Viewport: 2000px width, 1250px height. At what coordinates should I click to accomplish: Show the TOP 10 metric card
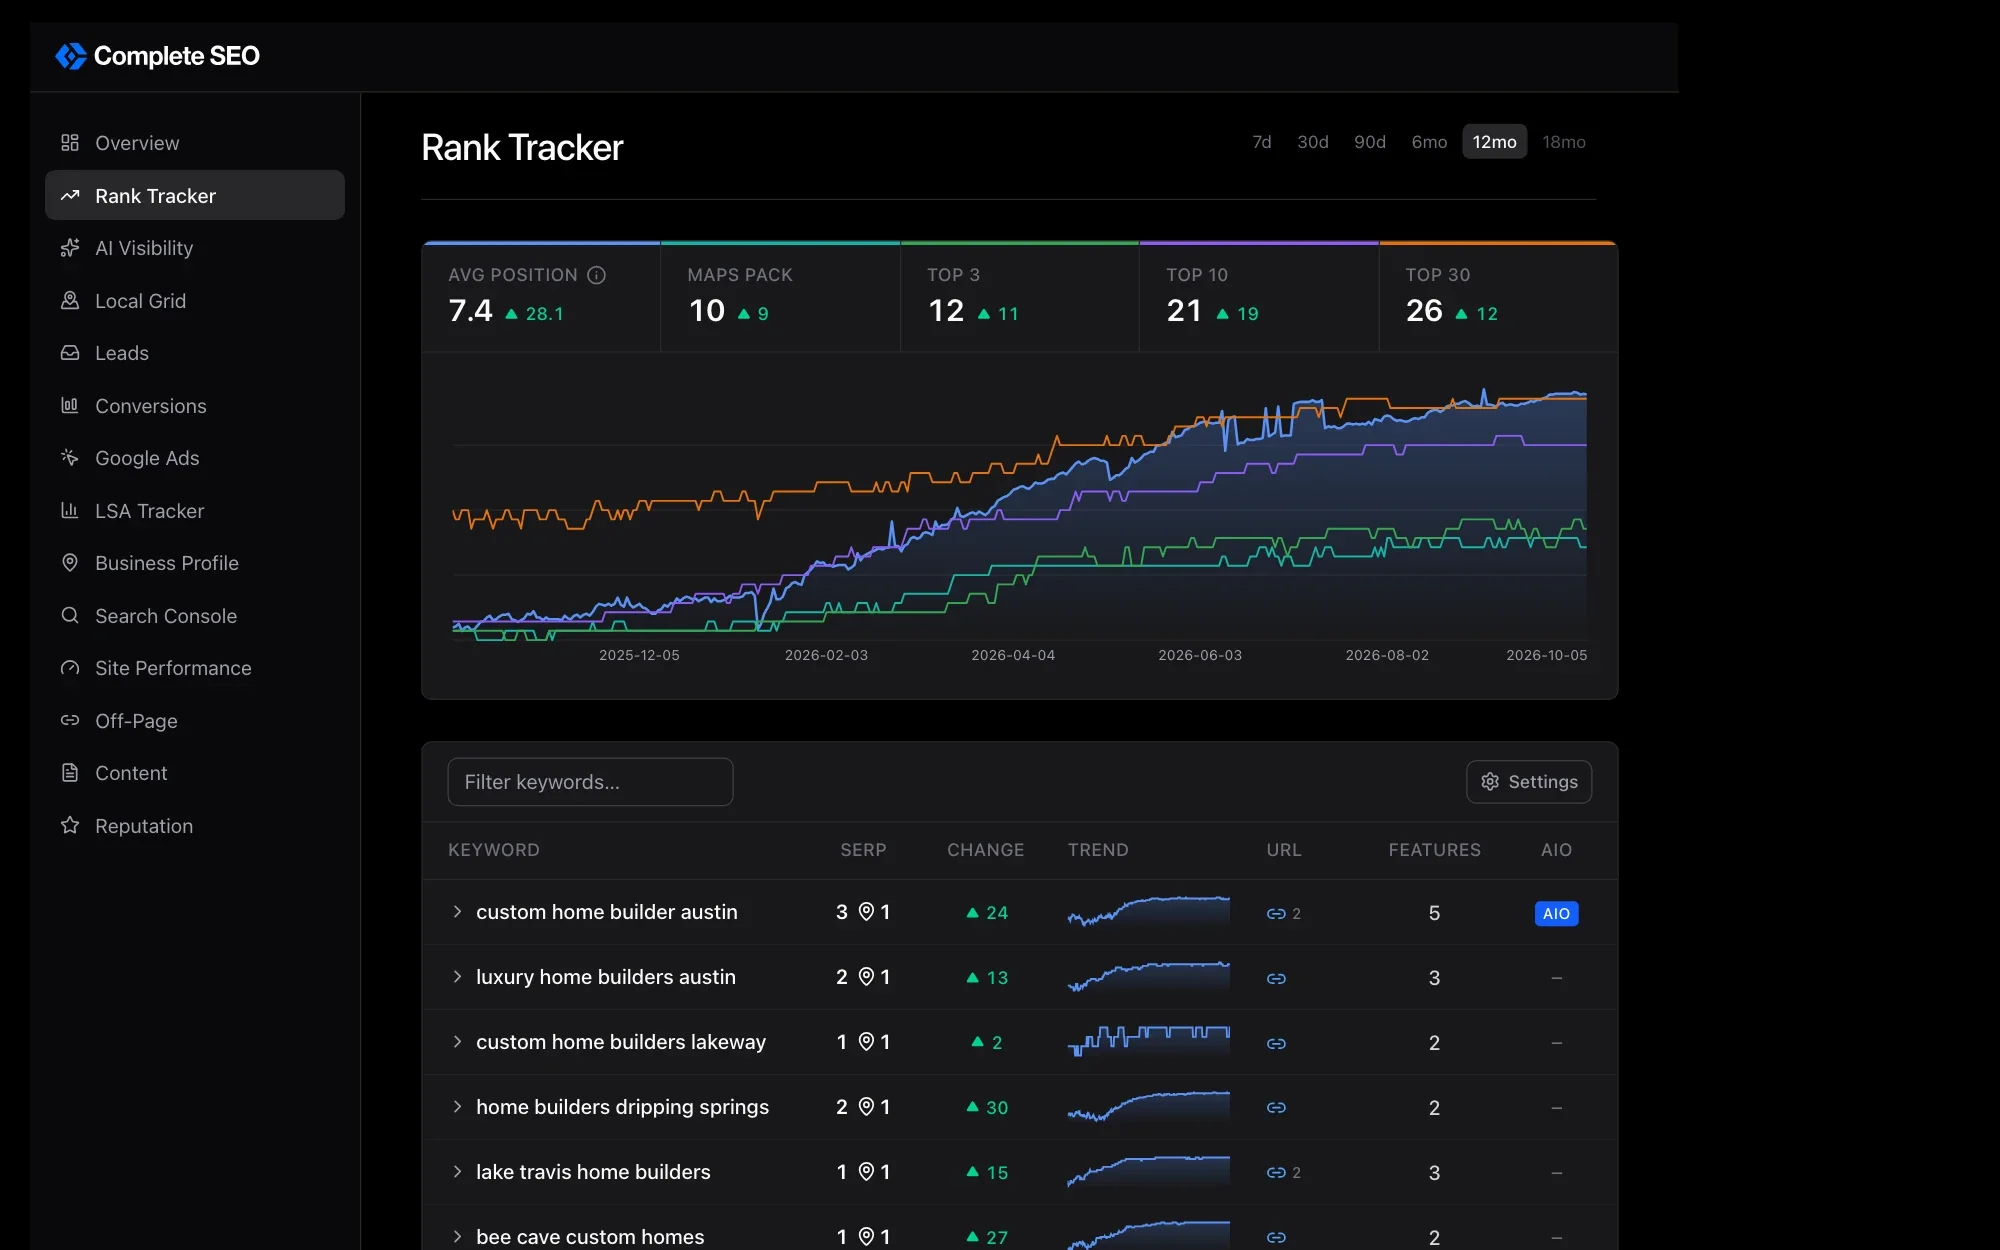[x=1259, y=297]
